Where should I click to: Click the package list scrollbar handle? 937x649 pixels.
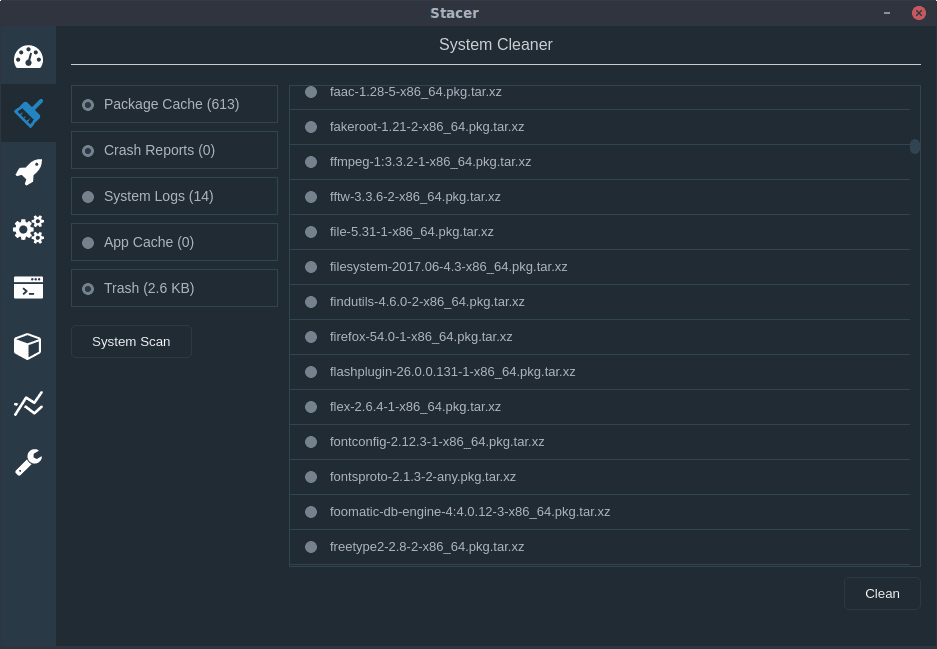914,146
